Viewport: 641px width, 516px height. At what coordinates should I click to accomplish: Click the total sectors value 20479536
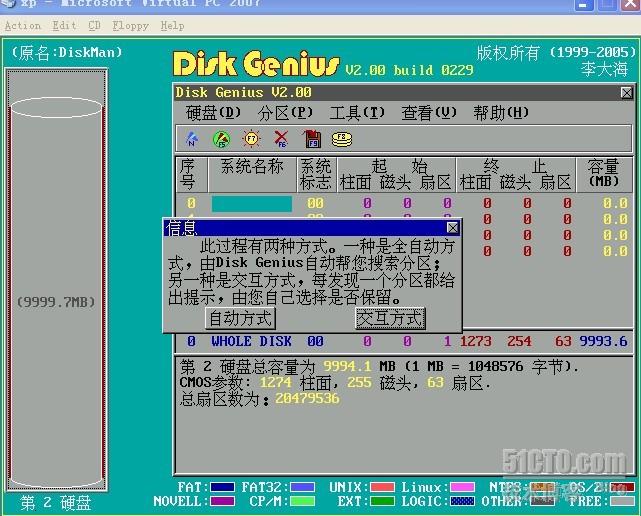point(307,399)
